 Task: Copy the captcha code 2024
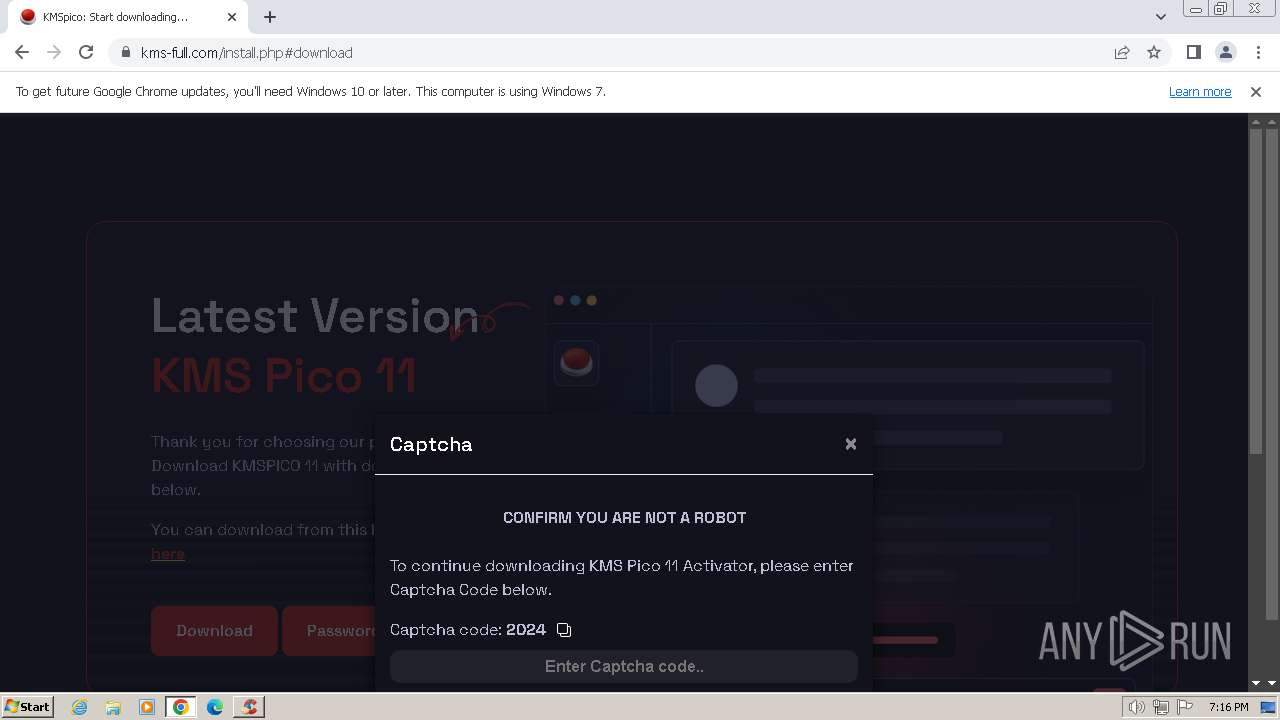point(564,629)
